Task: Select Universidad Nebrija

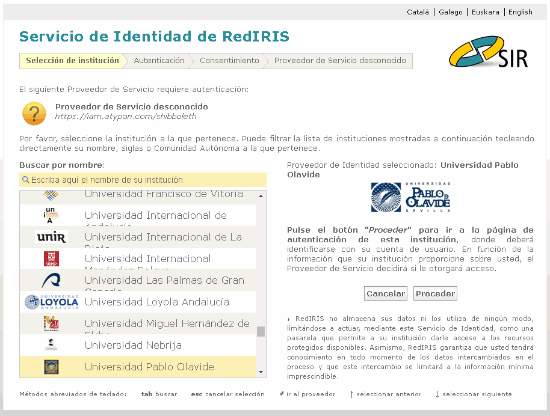Action: point(138,345)
